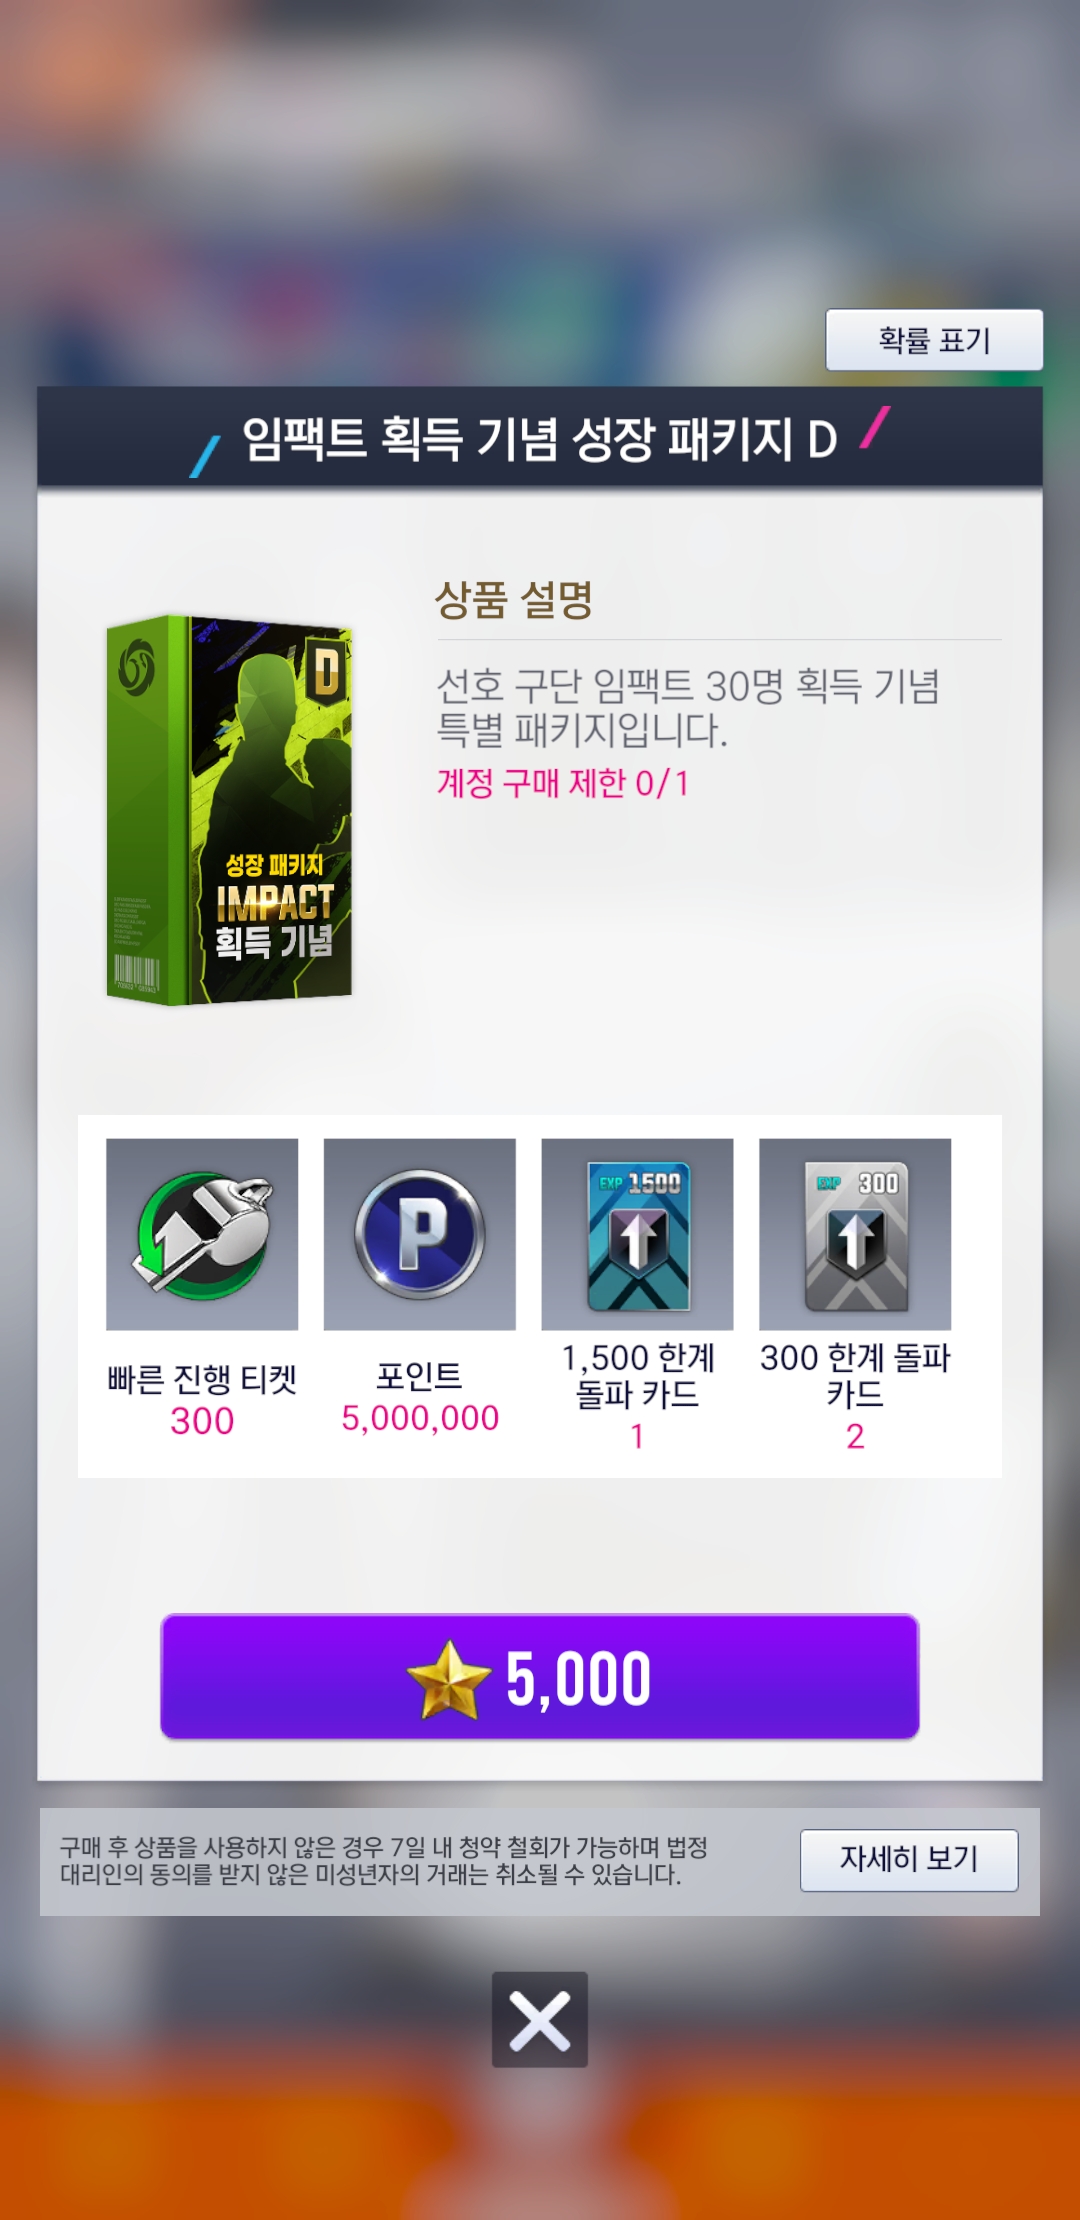Open 확률 표기 probability display
The height and width of the screenshot is (2220, 1080).
934,340
